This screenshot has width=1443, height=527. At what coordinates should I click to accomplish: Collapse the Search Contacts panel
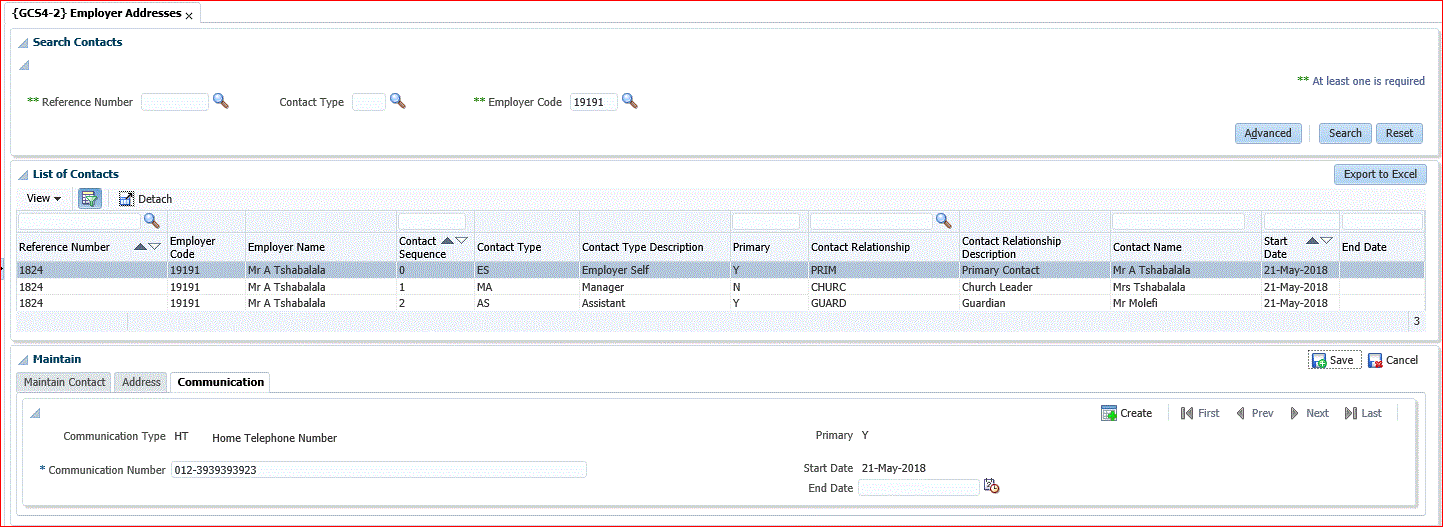[x=23, y=43]
